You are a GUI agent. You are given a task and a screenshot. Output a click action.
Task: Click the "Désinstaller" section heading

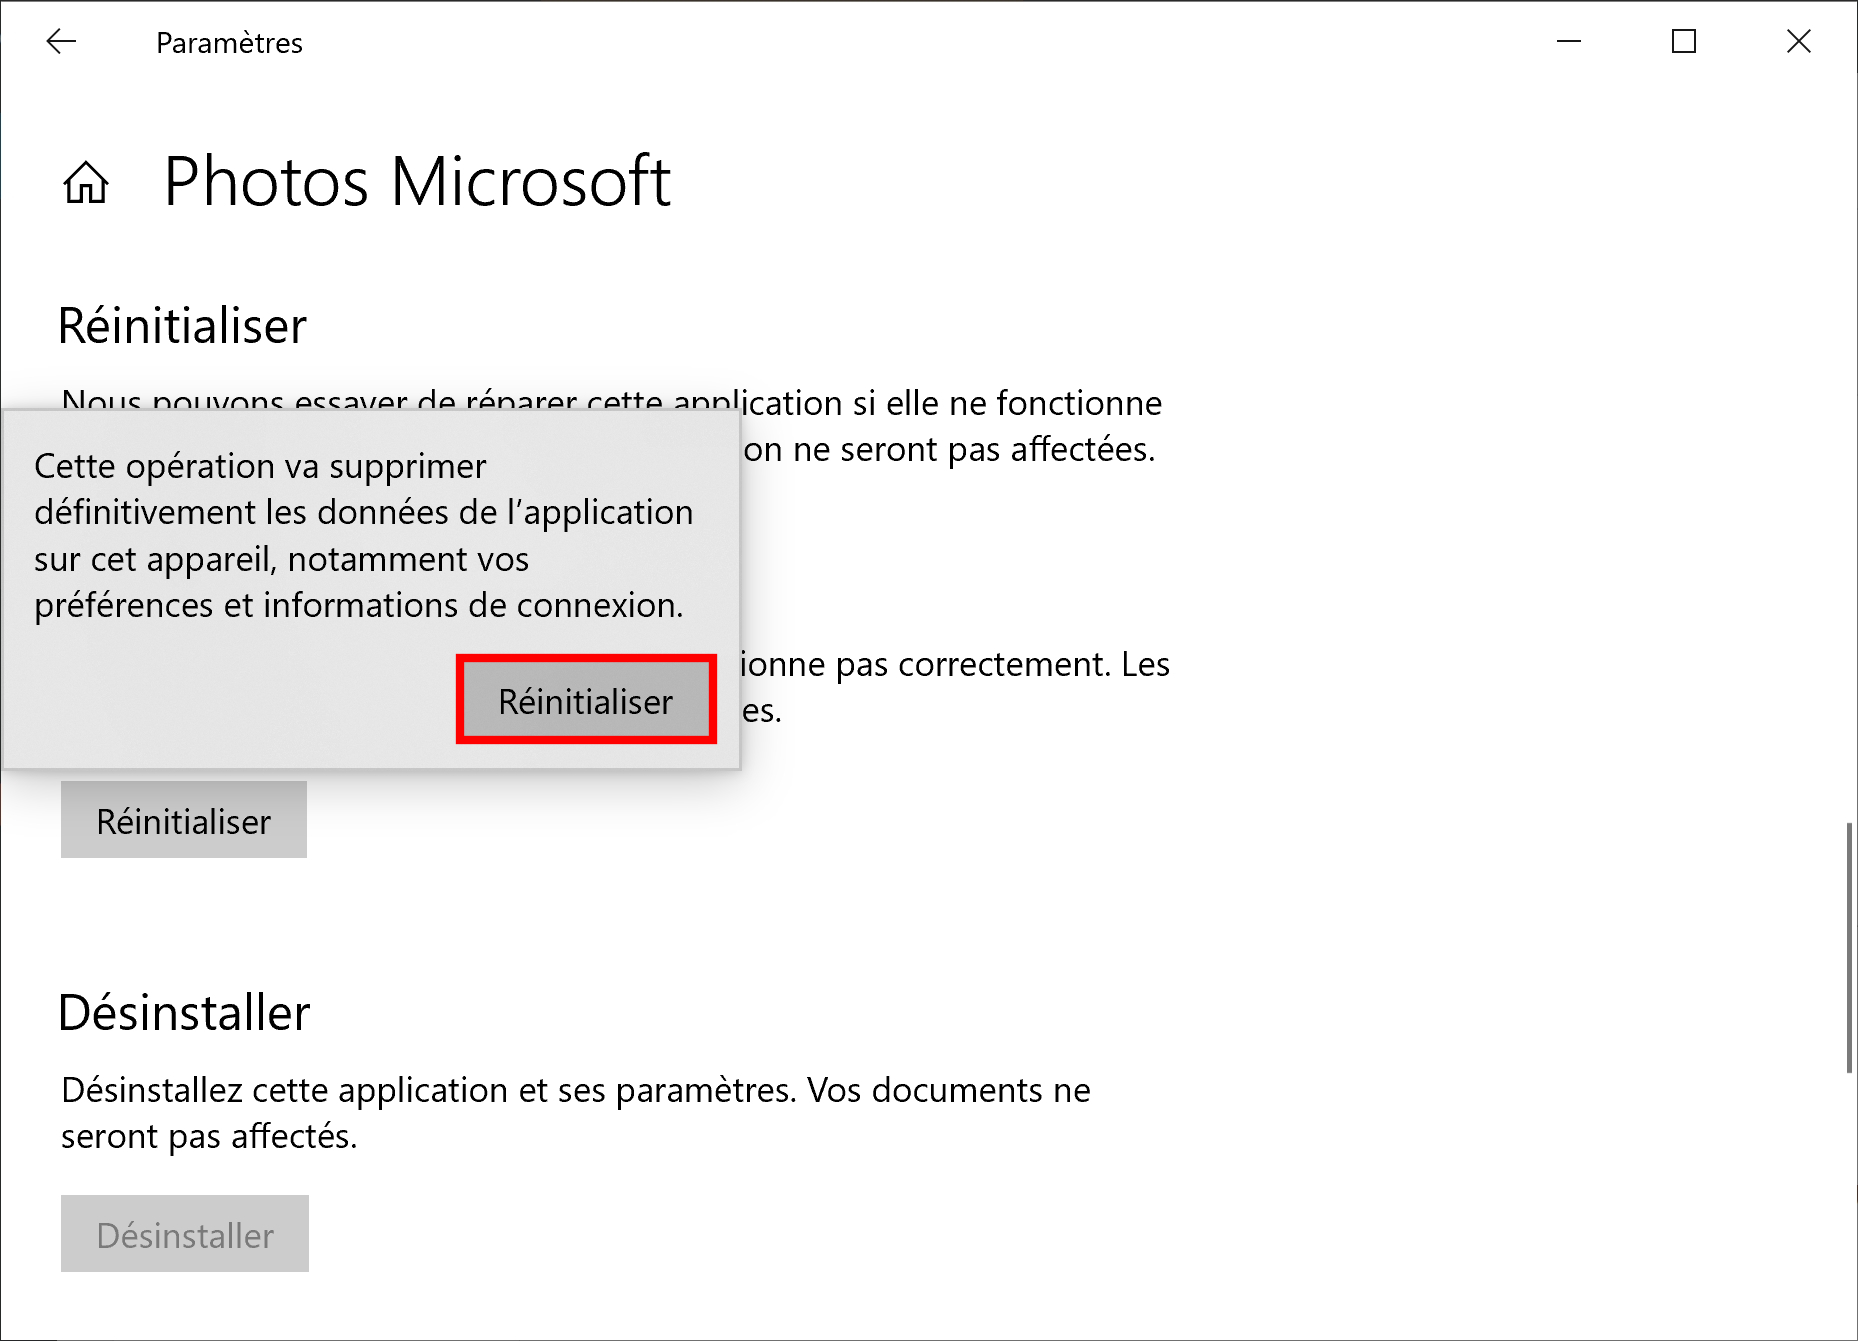tap(185, 1013)
